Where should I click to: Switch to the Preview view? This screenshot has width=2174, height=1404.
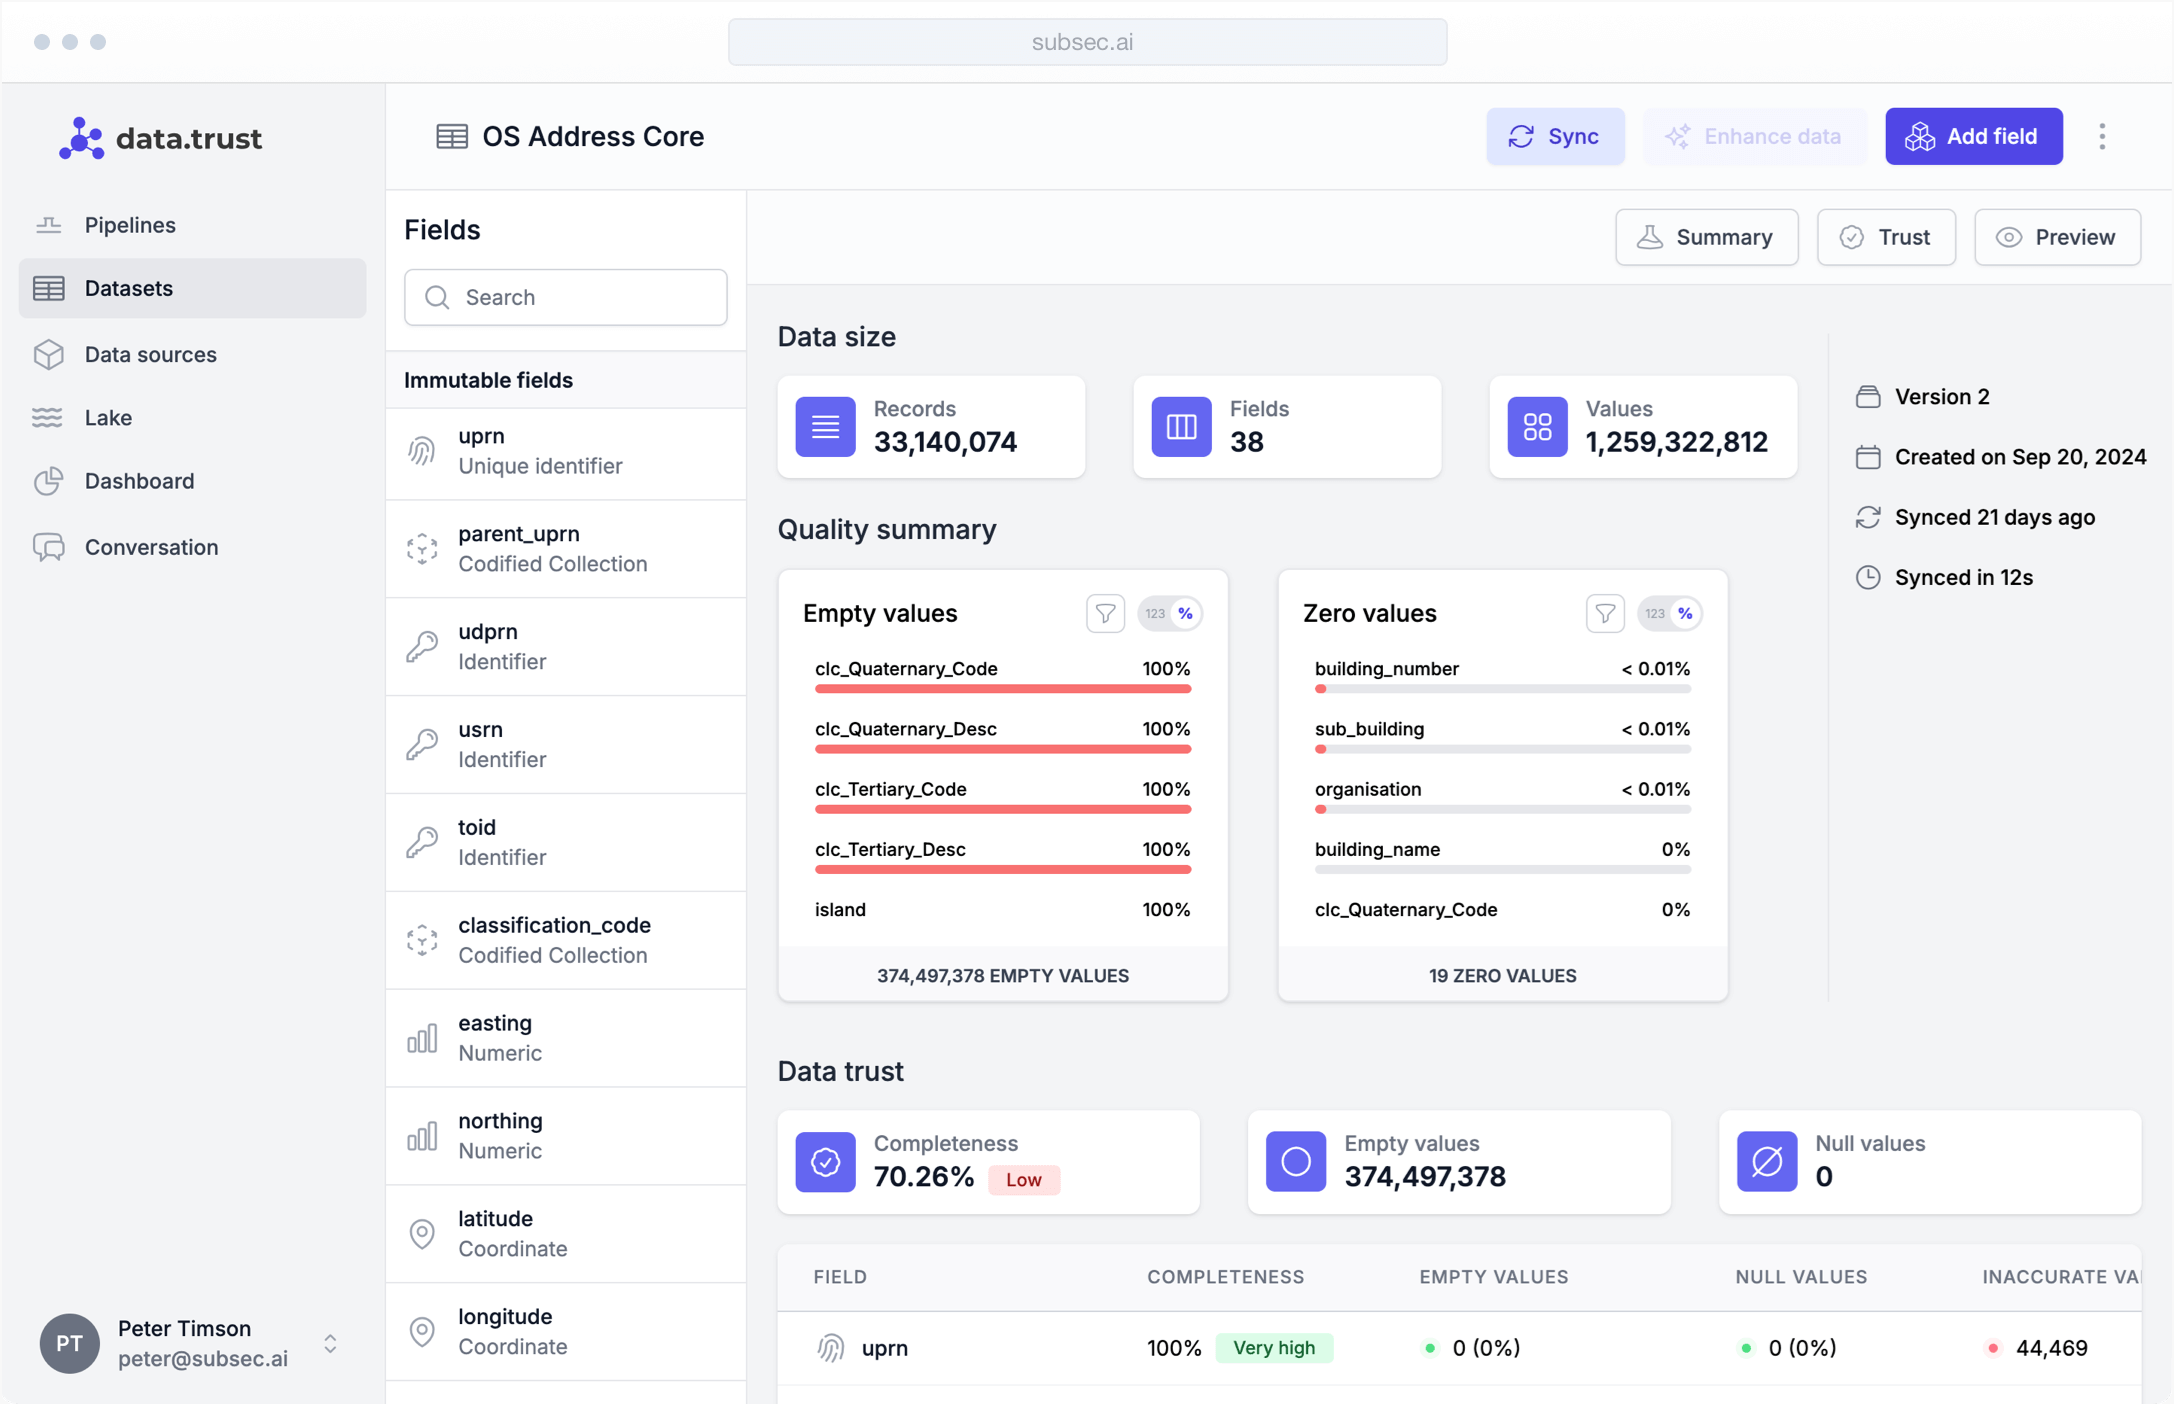2057,237
